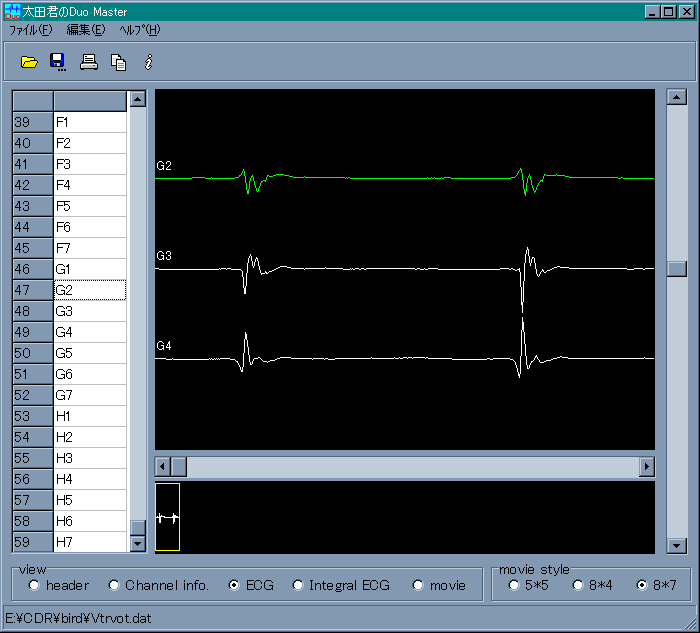The image size is (700, 633).
Task: Open the ファイル(F) menu
Action: [x=30, y=30]
